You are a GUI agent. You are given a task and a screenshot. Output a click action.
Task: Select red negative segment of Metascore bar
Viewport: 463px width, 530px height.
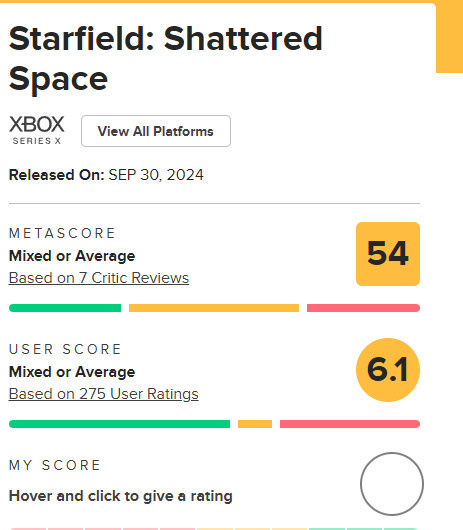[363, 308]
